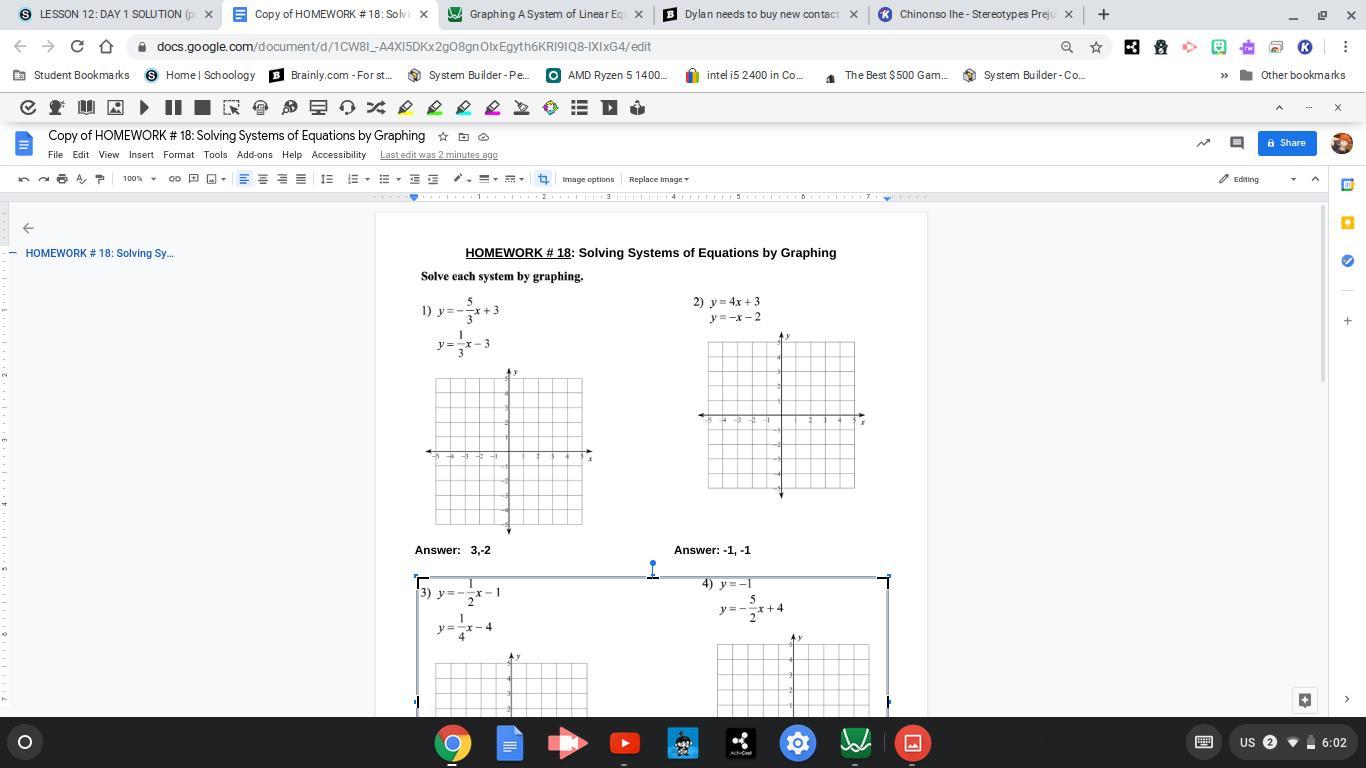
Task: Apply the green highlighter
Action: (x=434, y=108)
